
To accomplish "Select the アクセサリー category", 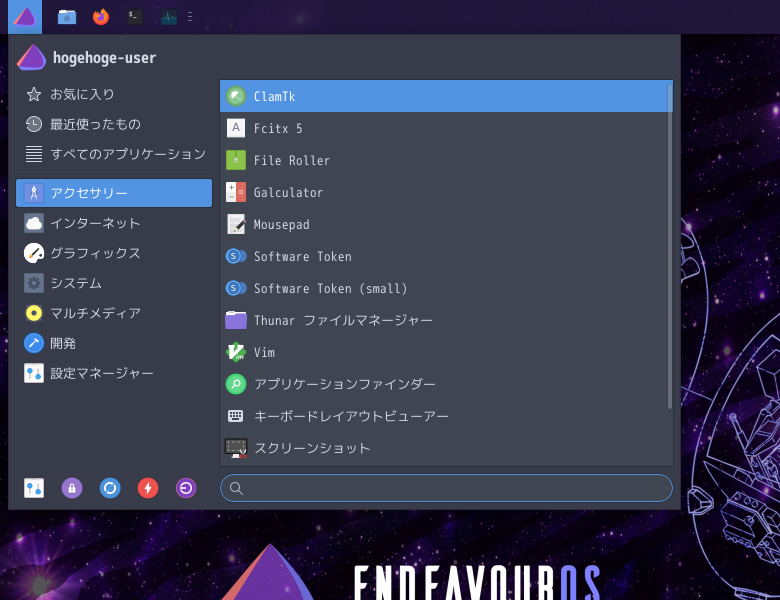I will click(114, 193).
